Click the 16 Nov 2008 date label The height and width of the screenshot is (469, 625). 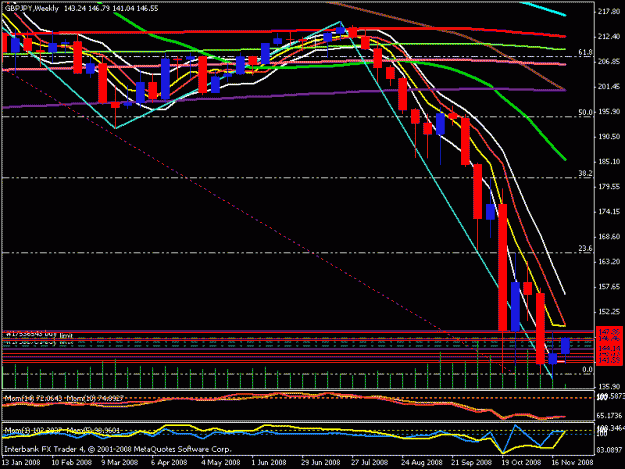click(x=572, y=462)
